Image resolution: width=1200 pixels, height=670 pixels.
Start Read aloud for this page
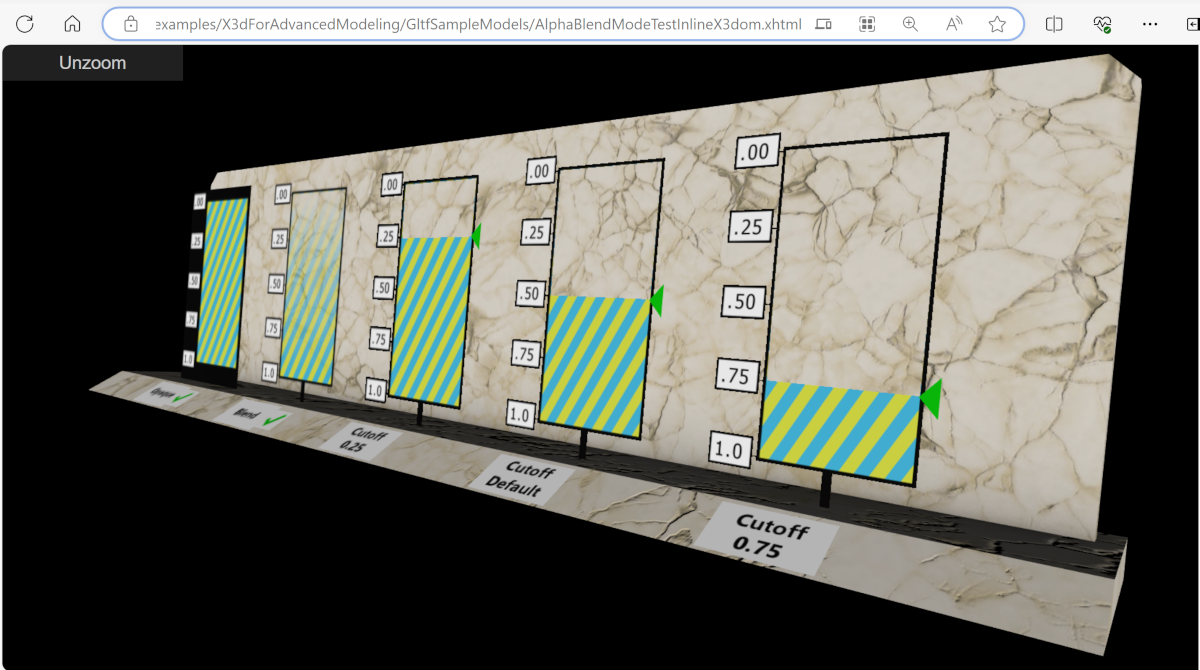[x=954, y=24]
